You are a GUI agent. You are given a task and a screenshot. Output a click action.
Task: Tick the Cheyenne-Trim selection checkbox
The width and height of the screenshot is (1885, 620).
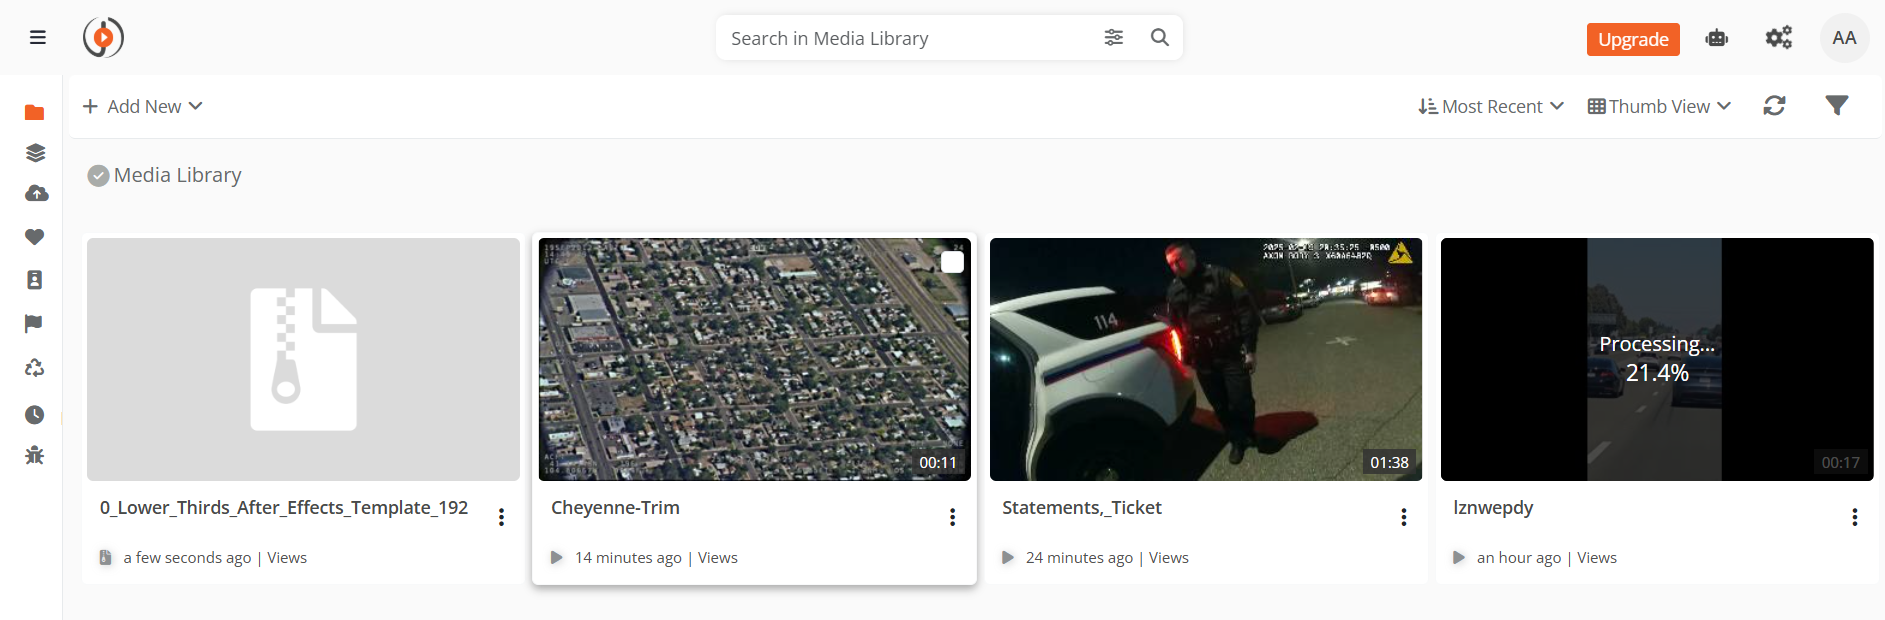tap(953, 262)
